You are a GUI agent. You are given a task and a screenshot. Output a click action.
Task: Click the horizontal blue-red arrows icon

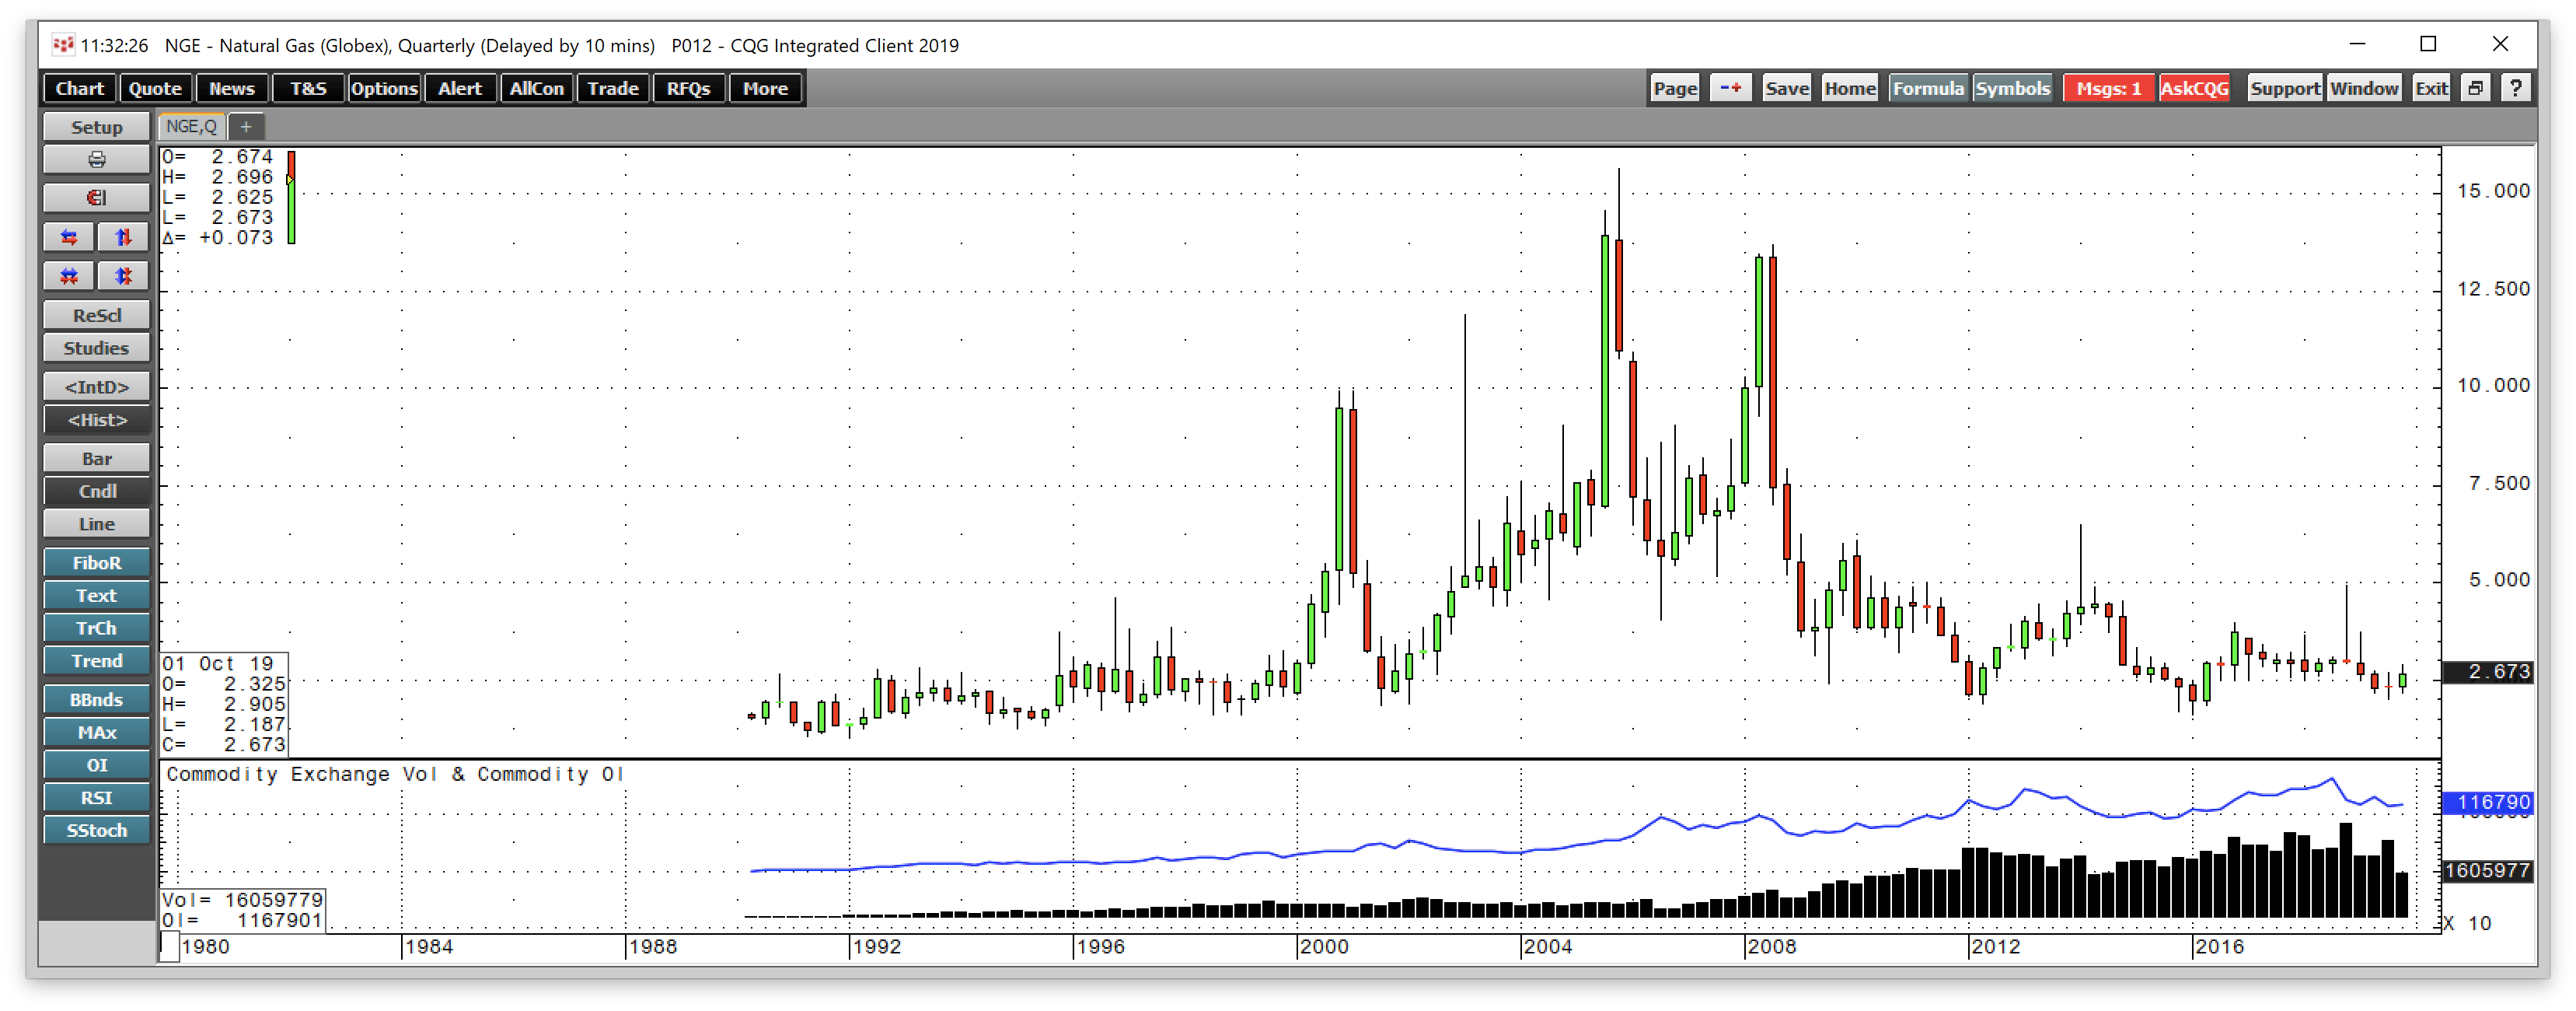(69, 237)
